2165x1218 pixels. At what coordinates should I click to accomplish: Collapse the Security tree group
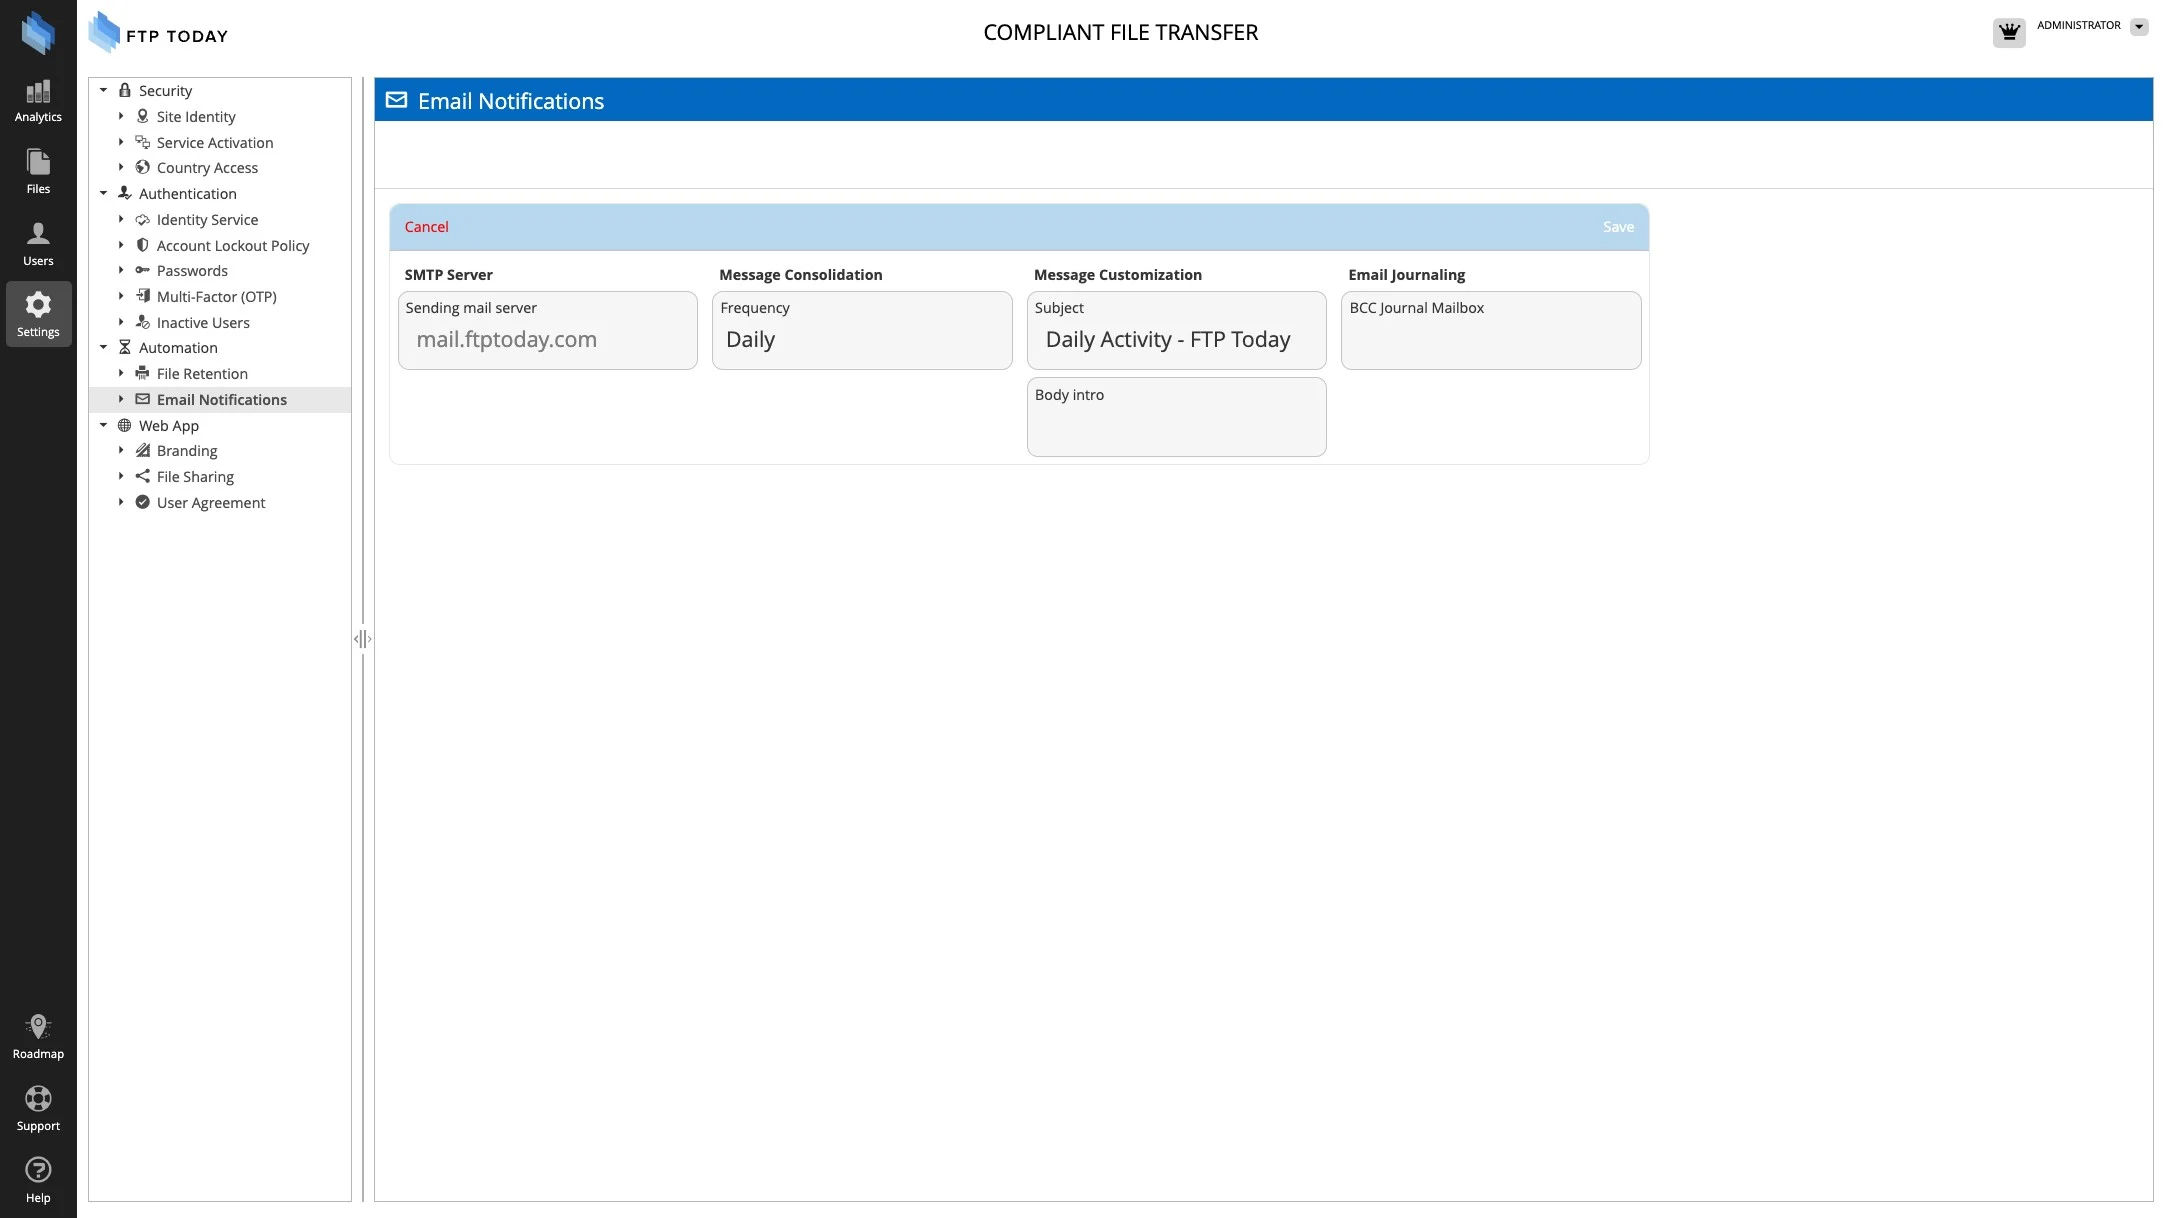[103, 90]
